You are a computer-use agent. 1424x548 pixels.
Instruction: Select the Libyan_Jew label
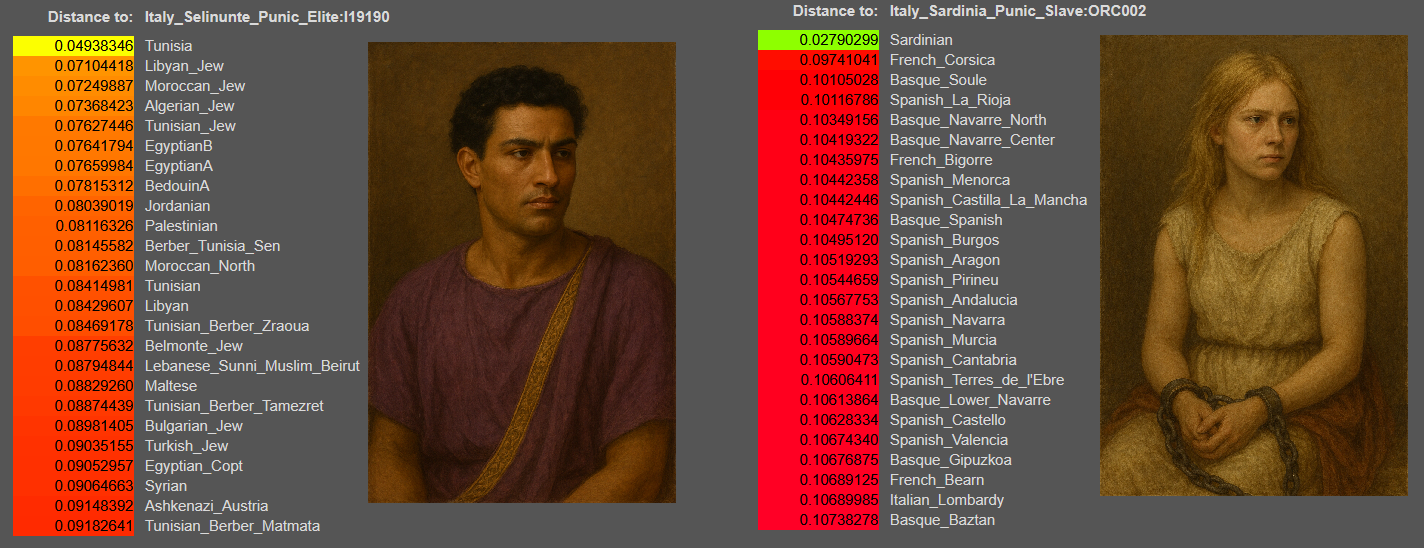pos(184,66)
